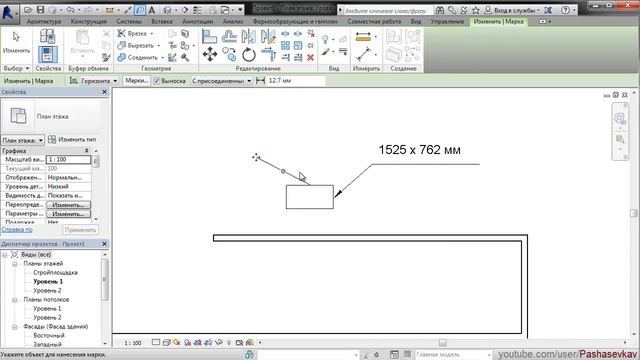The image size is (640, 360).
Task: Toggle the Leader (Выноска) checkbox
Action: coord(156,81)
